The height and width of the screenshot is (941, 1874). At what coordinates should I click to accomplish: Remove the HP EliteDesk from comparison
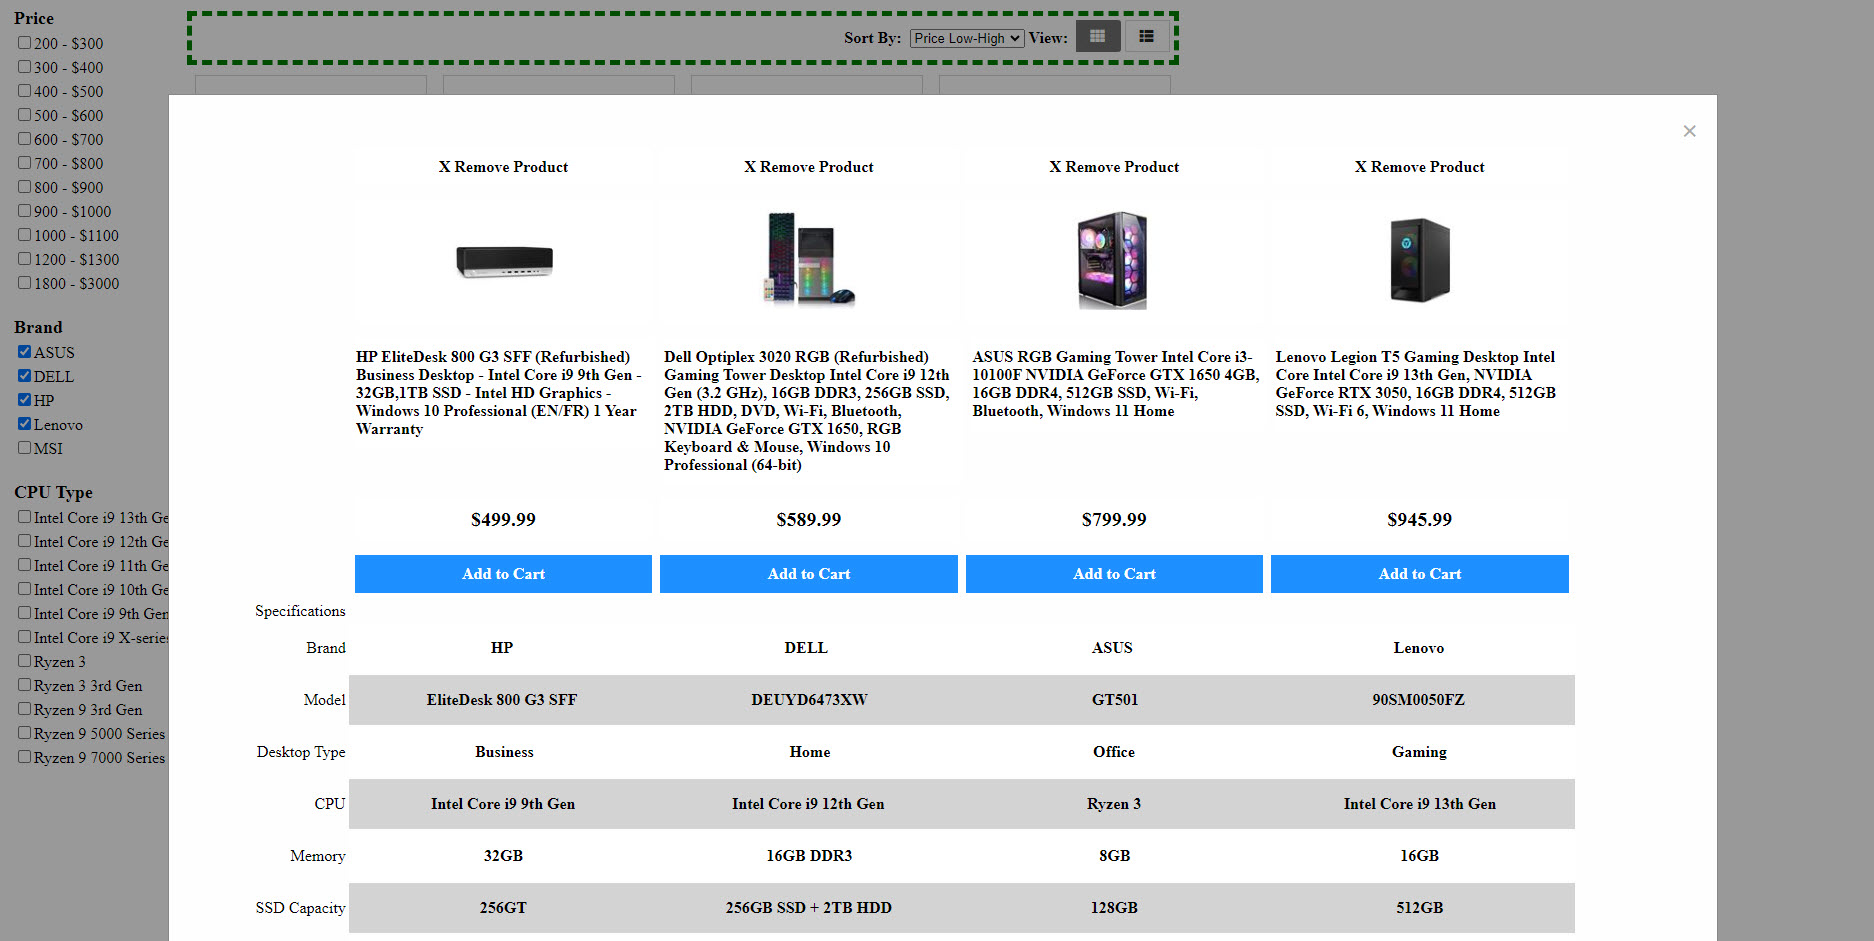tap(503, 167)
